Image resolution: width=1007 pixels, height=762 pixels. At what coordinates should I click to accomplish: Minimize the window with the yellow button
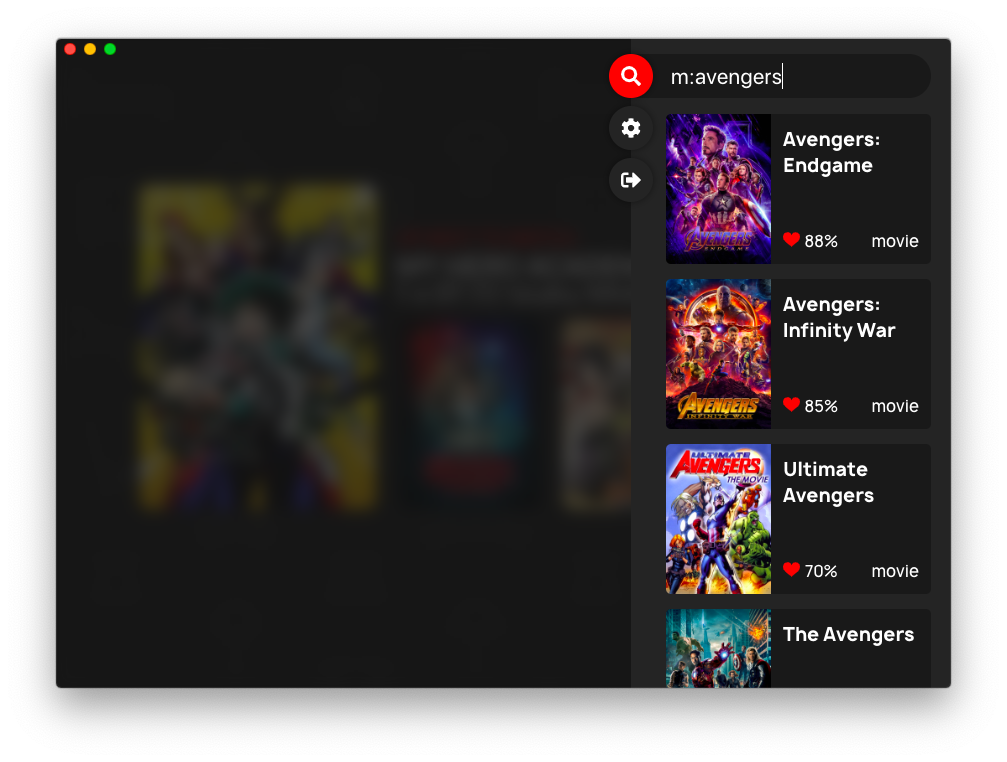(x=90, y=49)
